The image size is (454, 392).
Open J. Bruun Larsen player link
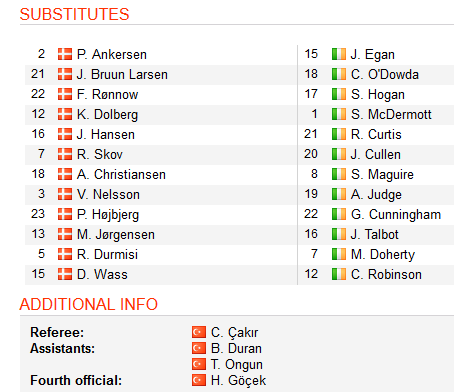[x=122, y=74]
